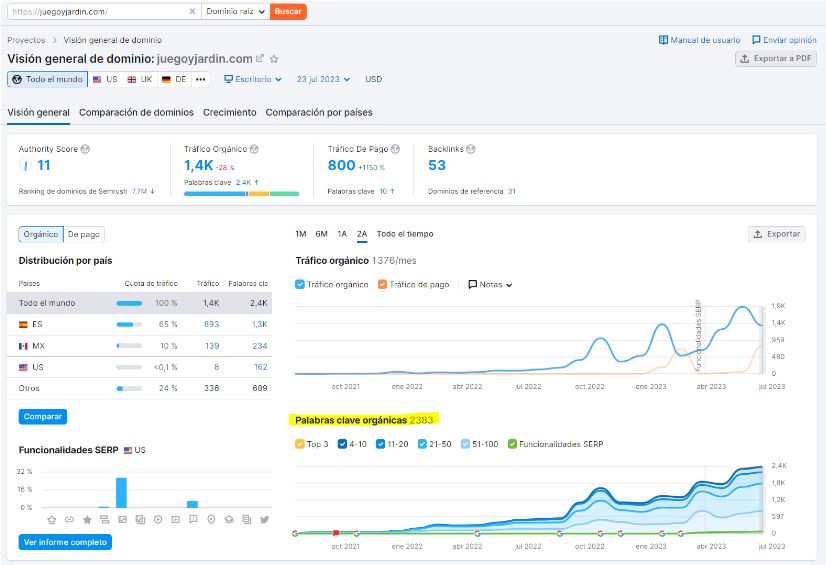Click the star reviews SERP icon

pyautogui.click(x=87, y=520)
